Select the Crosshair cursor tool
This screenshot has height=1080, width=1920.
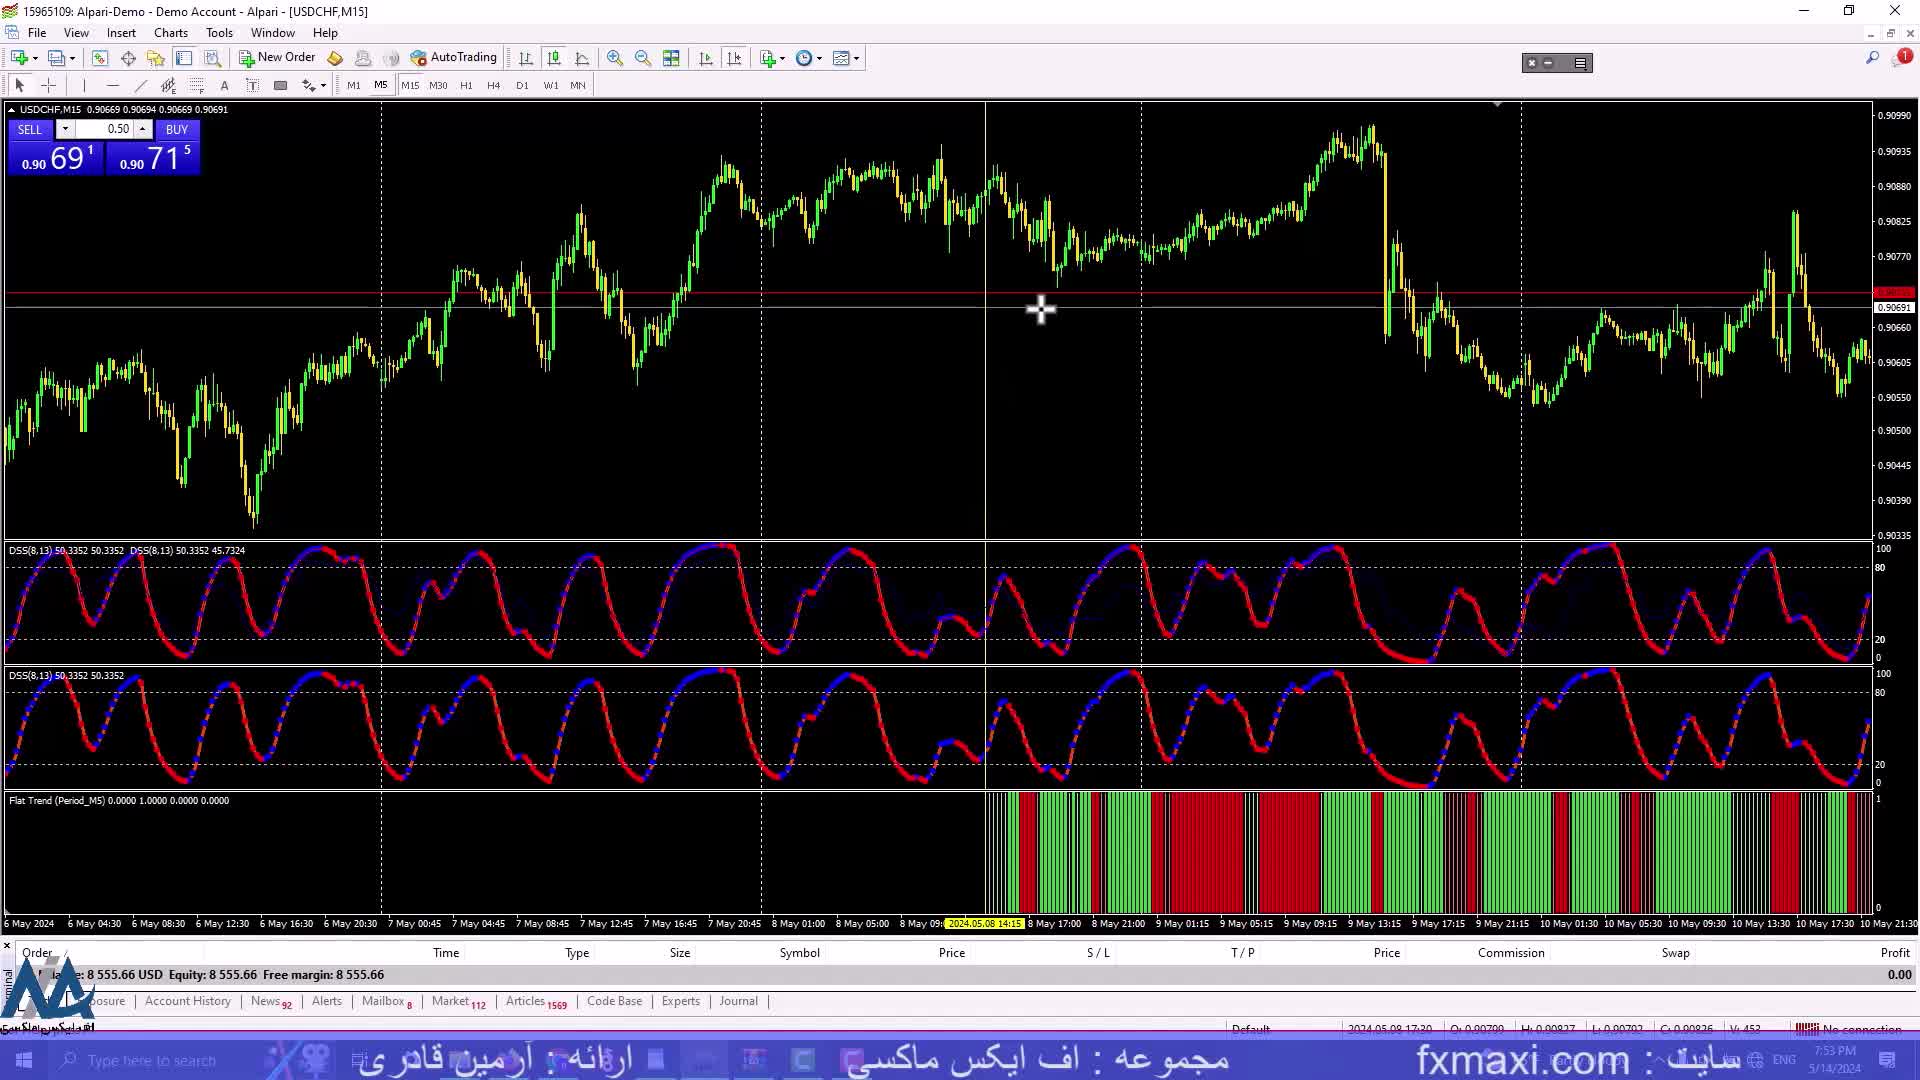click(48, 85)
